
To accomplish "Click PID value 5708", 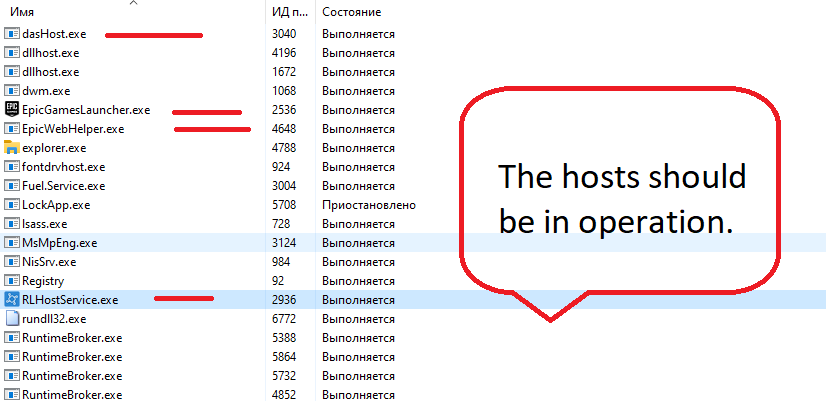I will tap(284, 205).
